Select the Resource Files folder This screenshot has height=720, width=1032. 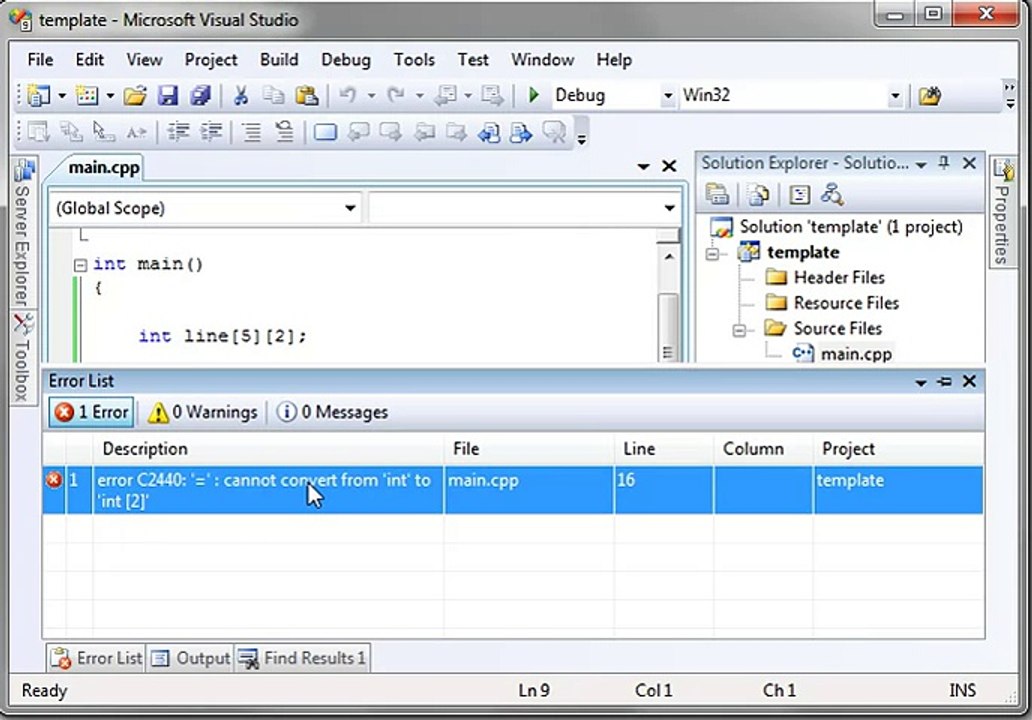(846, 303)
